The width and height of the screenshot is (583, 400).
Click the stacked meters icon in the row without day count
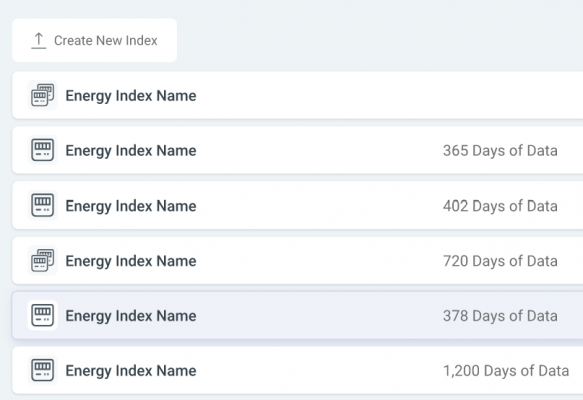click(x=42, y=95)
